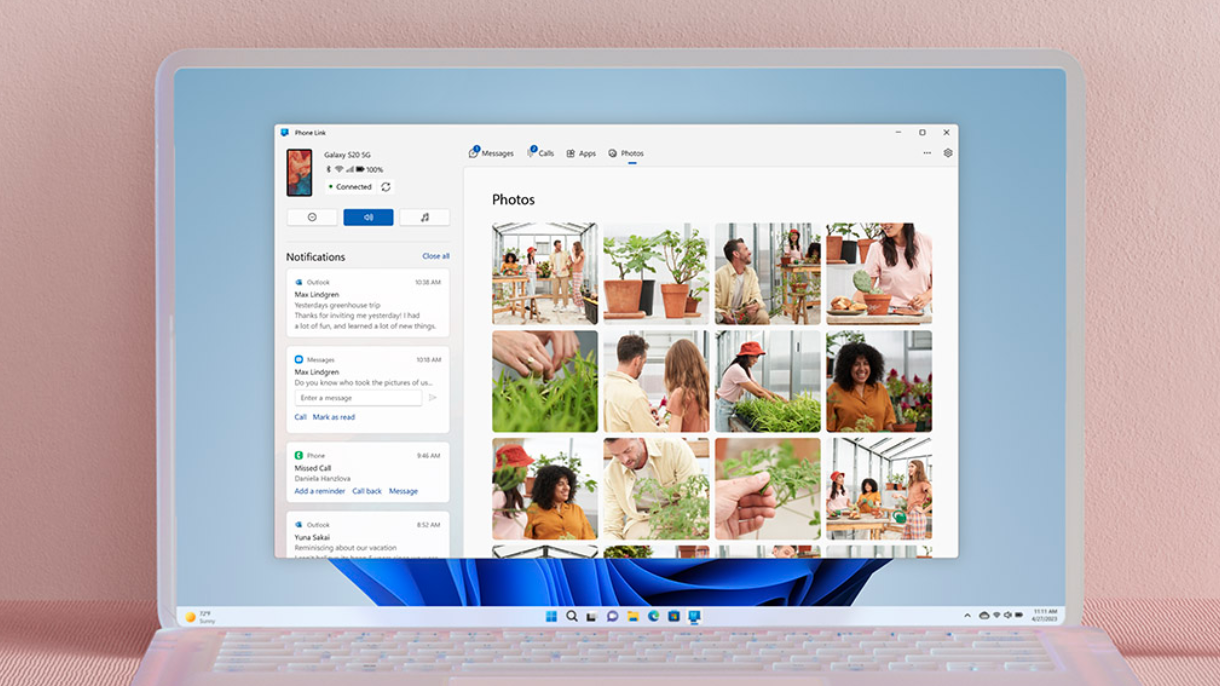The width and height of the screenshot is (1220, 686).
Task: Open photo of four people in greenhouse
Action: (x=545, y=274)
